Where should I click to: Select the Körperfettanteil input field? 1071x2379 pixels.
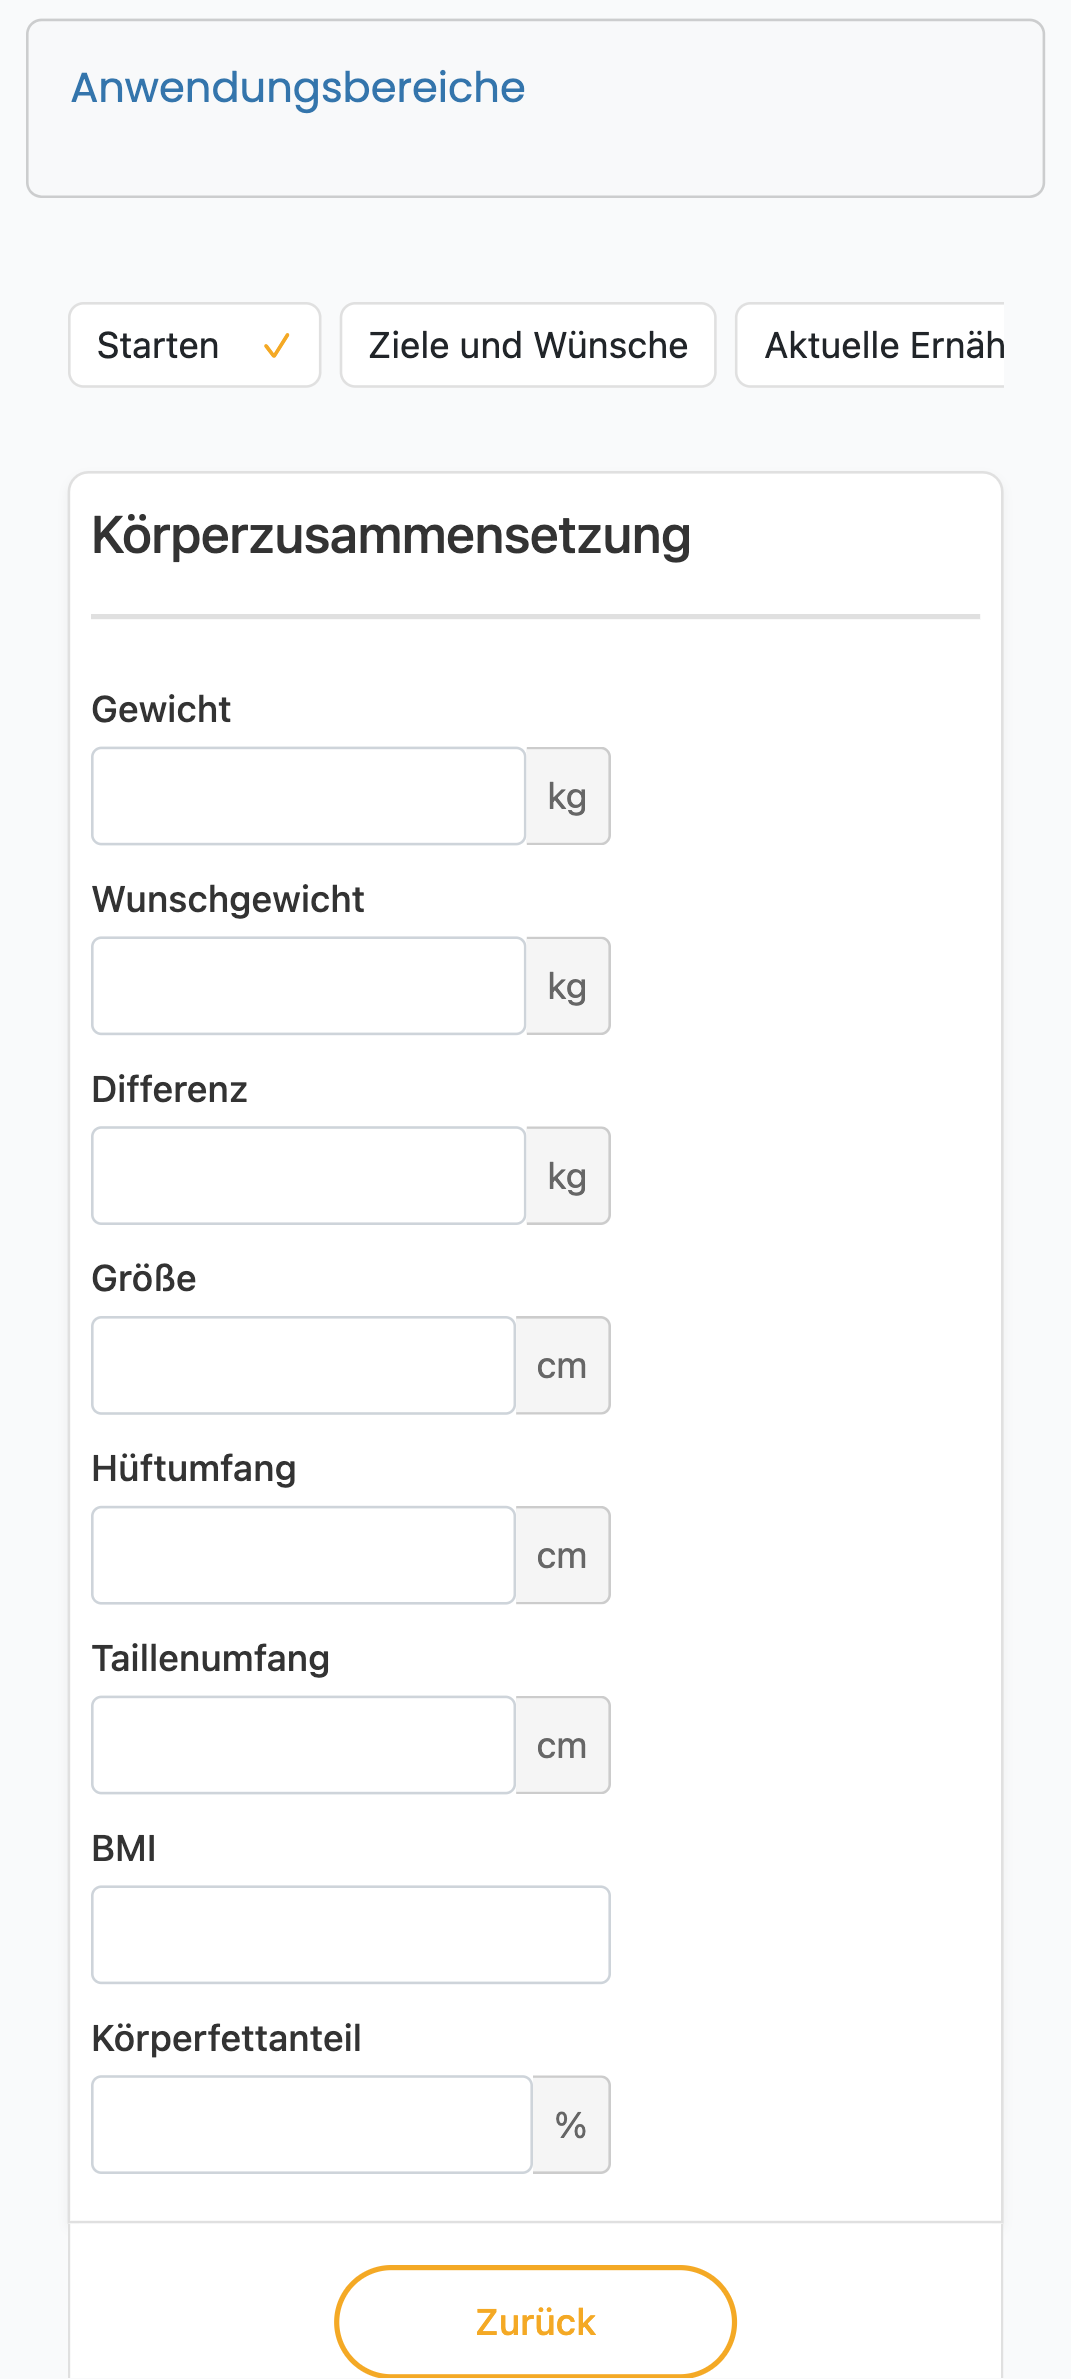(x=311, y=2124)
